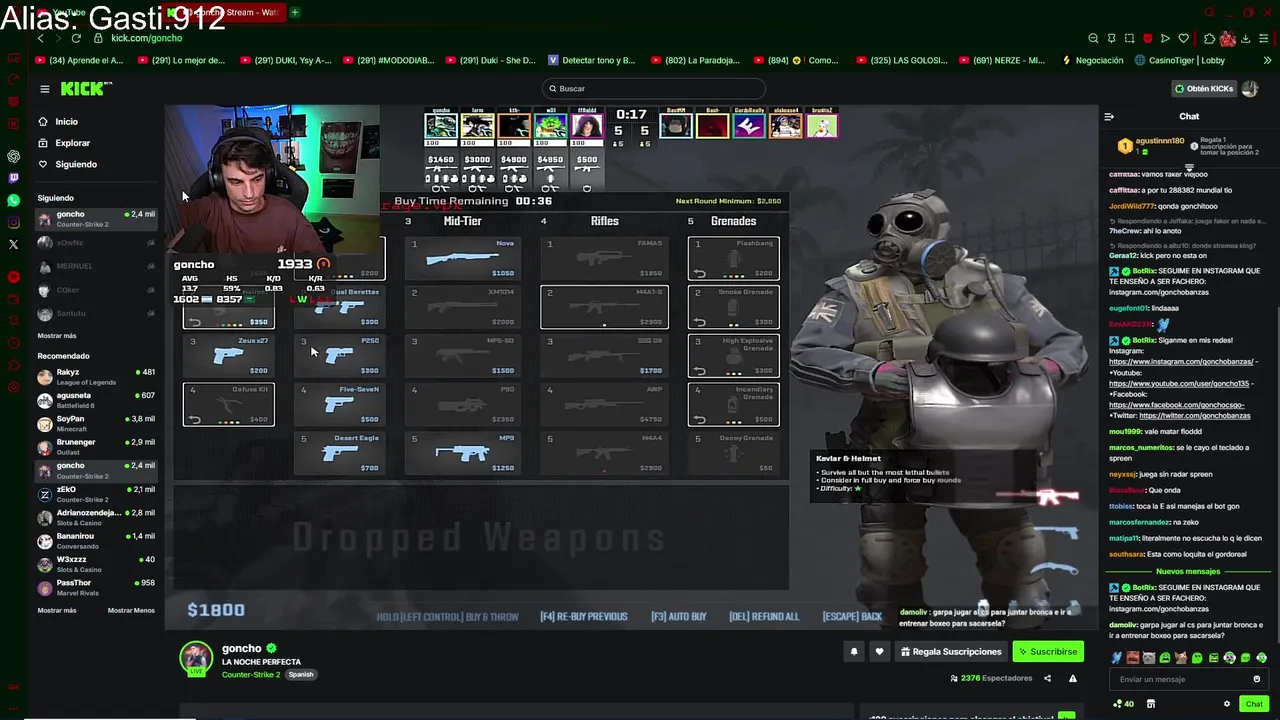Reload the page in the browser

click(76, 38)
